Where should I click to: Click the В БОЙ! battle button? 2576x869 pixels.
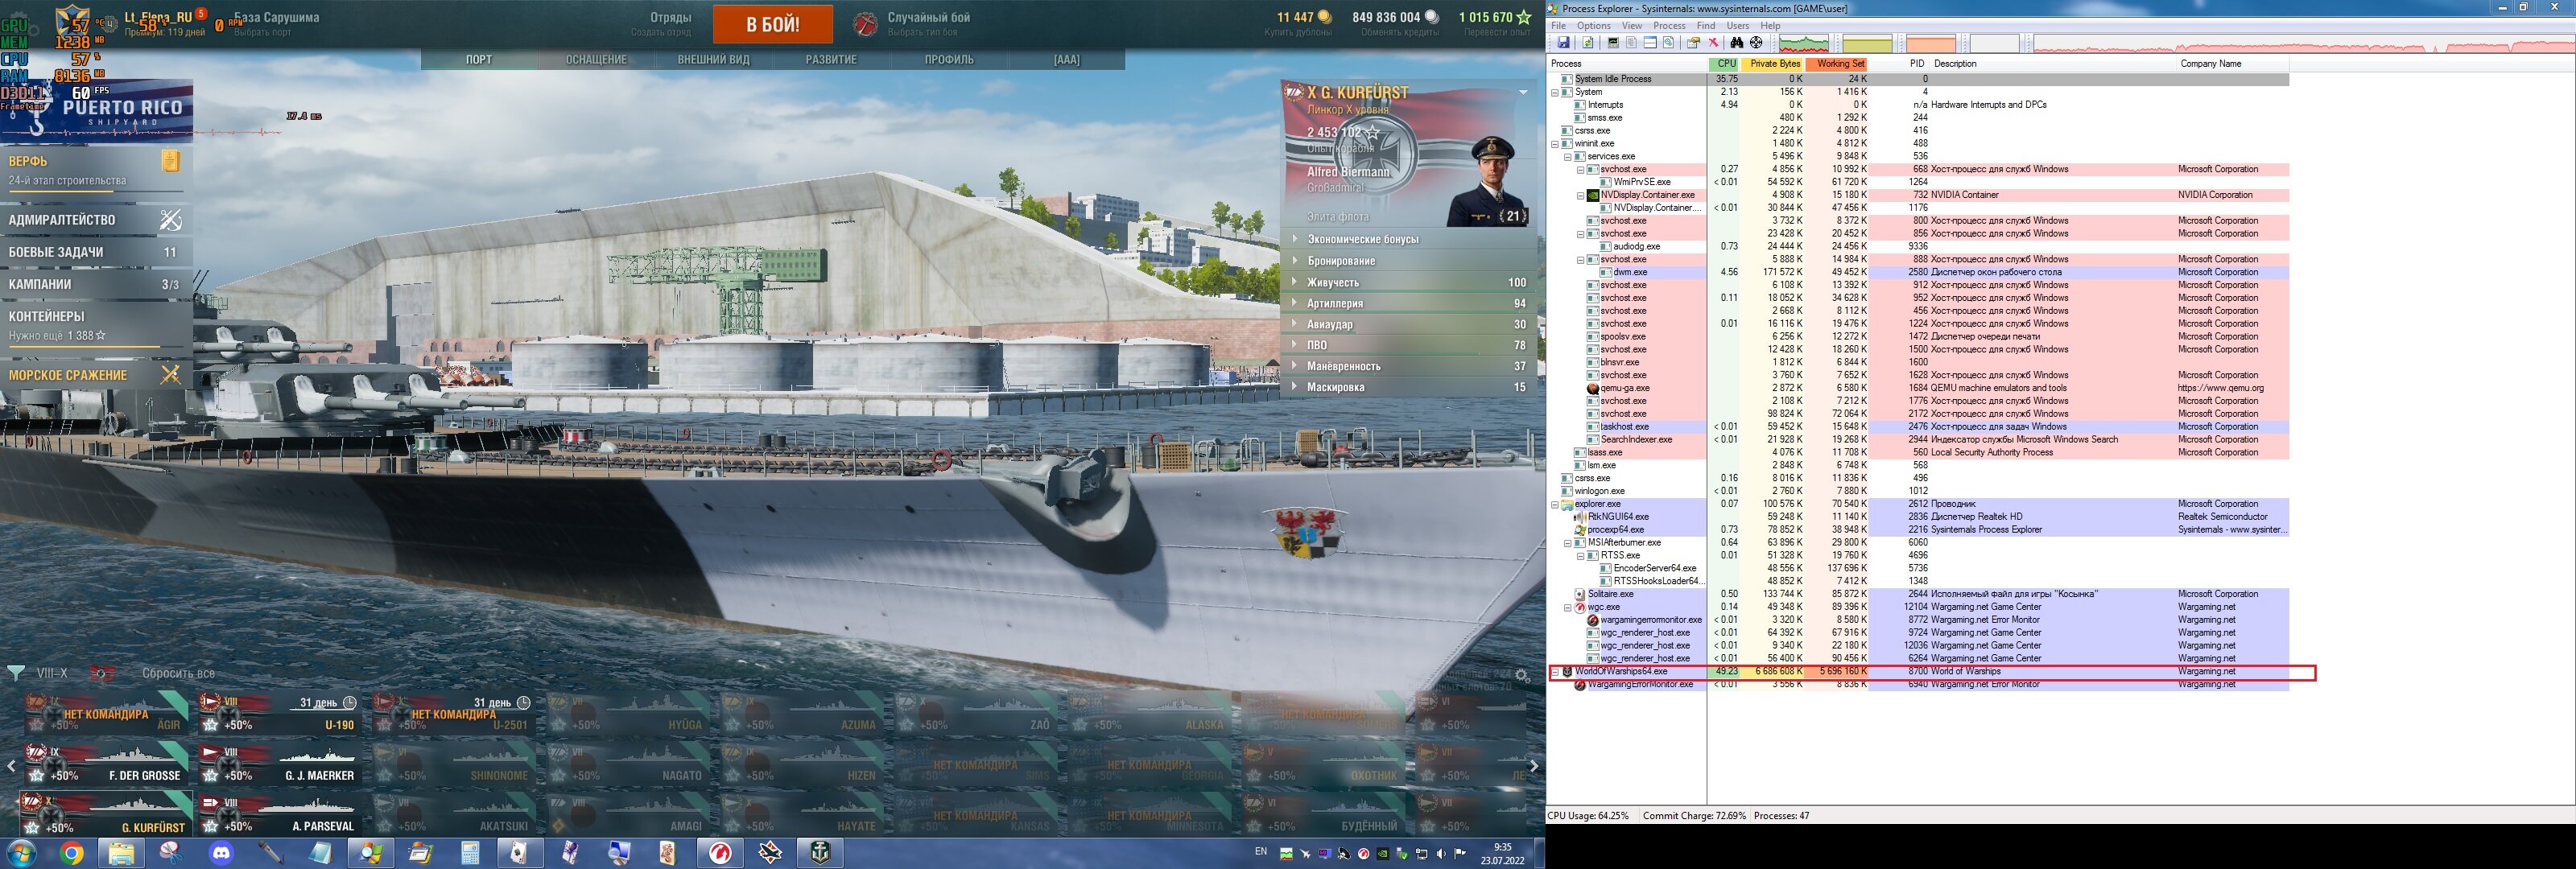(773, 24)
